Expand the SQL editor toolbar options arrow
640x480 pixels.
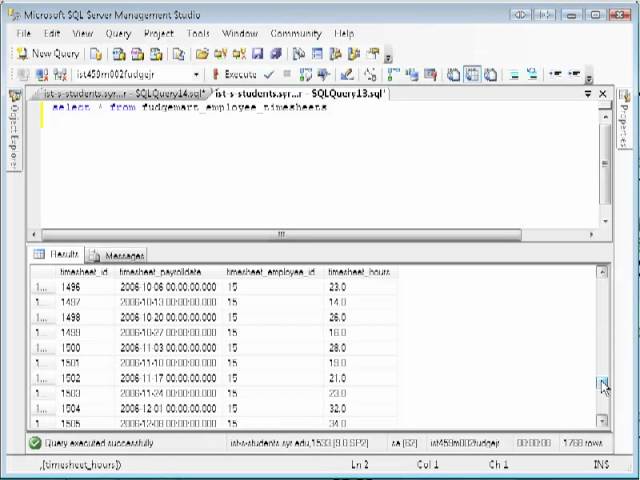point(589,79)
